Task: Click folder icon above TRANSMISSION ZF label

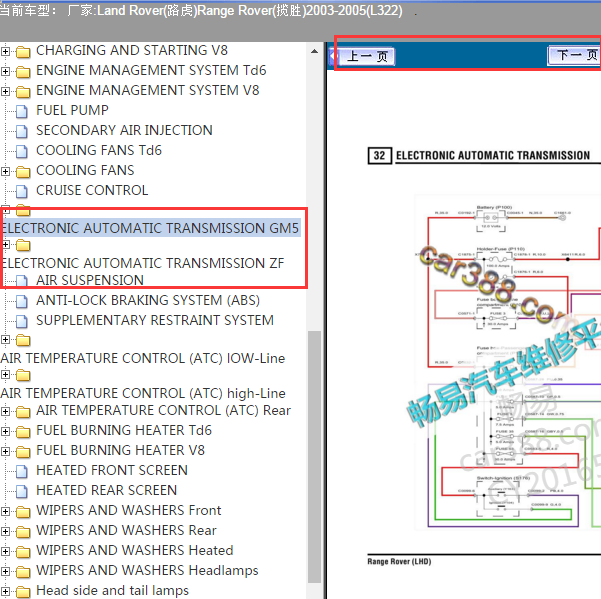Action: (x=23, y=245)
